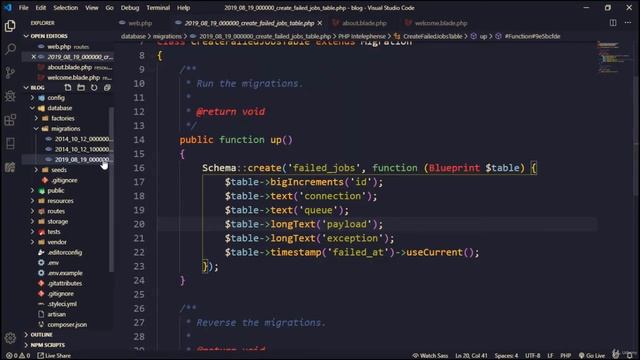
Task: Expand the routes folder
Action: pyautogui.click(x=56, y=211)
